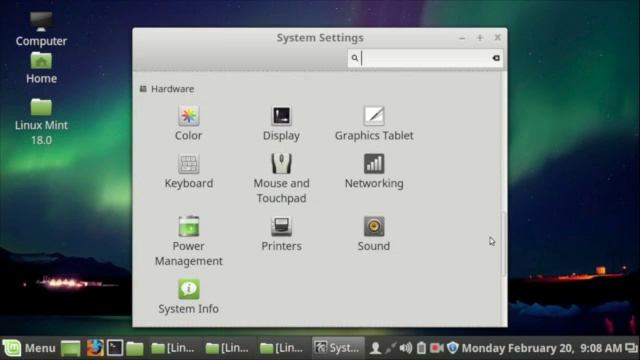This screenshot has height=360, width=640.
Task: Click the System Settings vertical scrollbar
Action: click(504, 244)
